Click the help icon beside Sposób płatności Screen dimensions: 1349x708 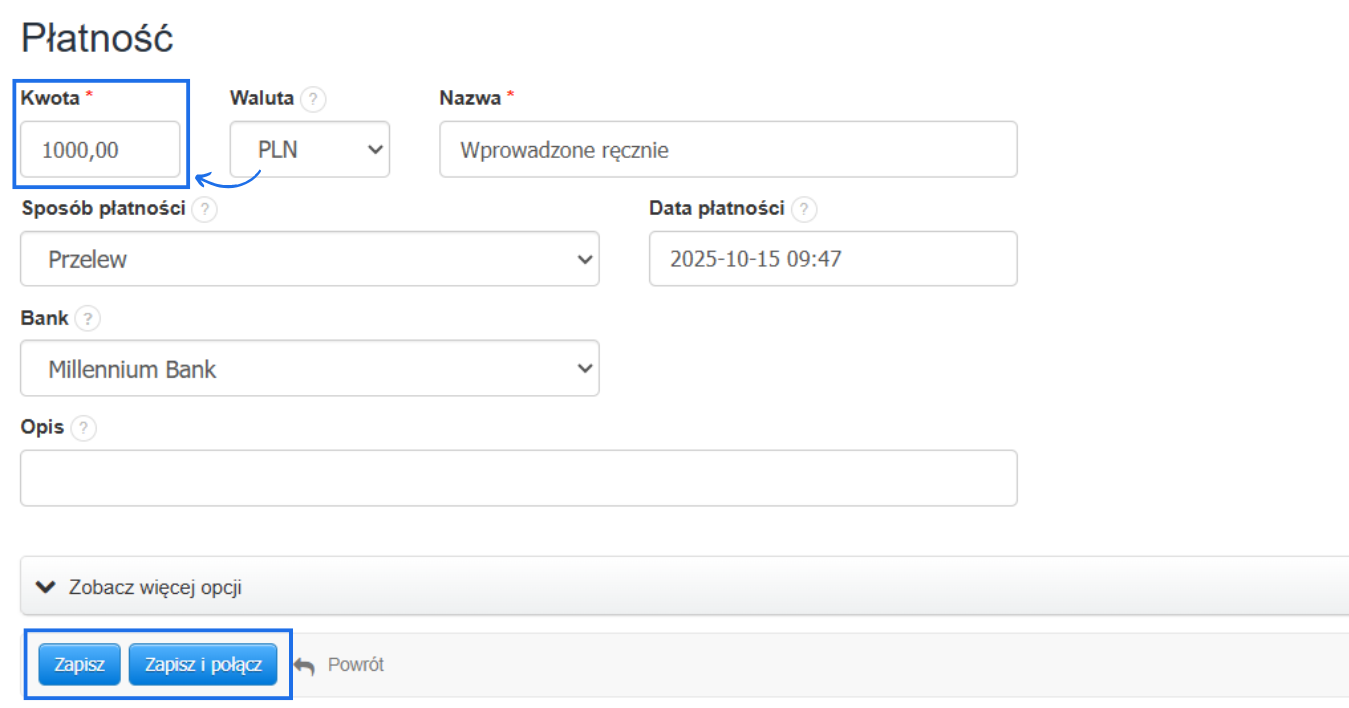click(x=204, y=209)
